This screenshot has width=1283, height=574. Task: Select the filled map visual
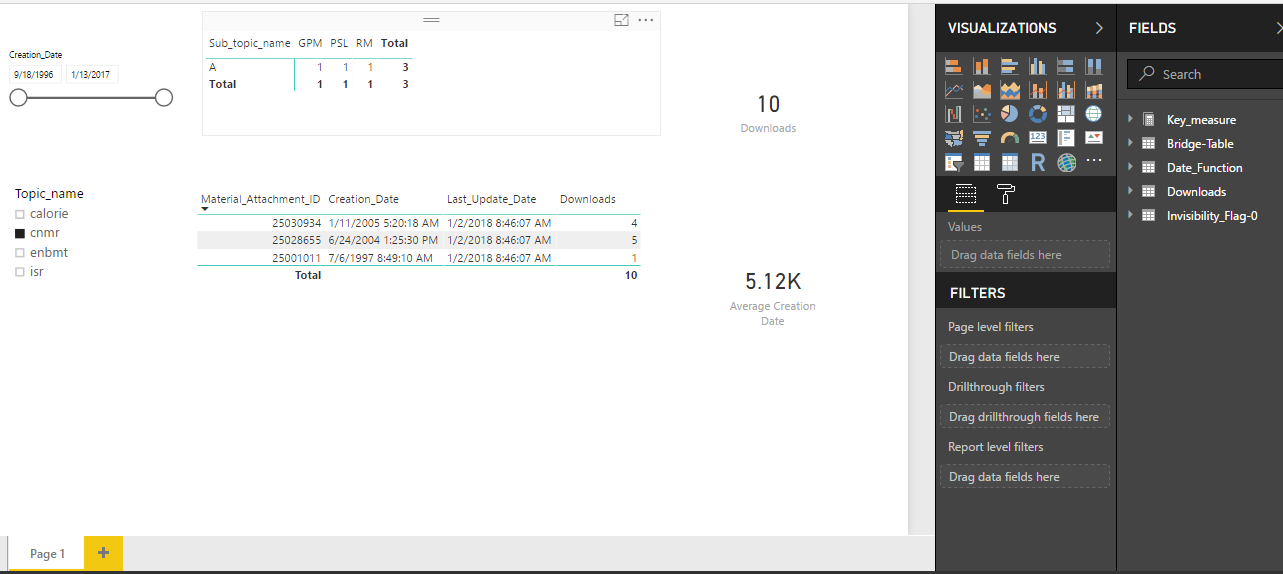tap(953, 138)
